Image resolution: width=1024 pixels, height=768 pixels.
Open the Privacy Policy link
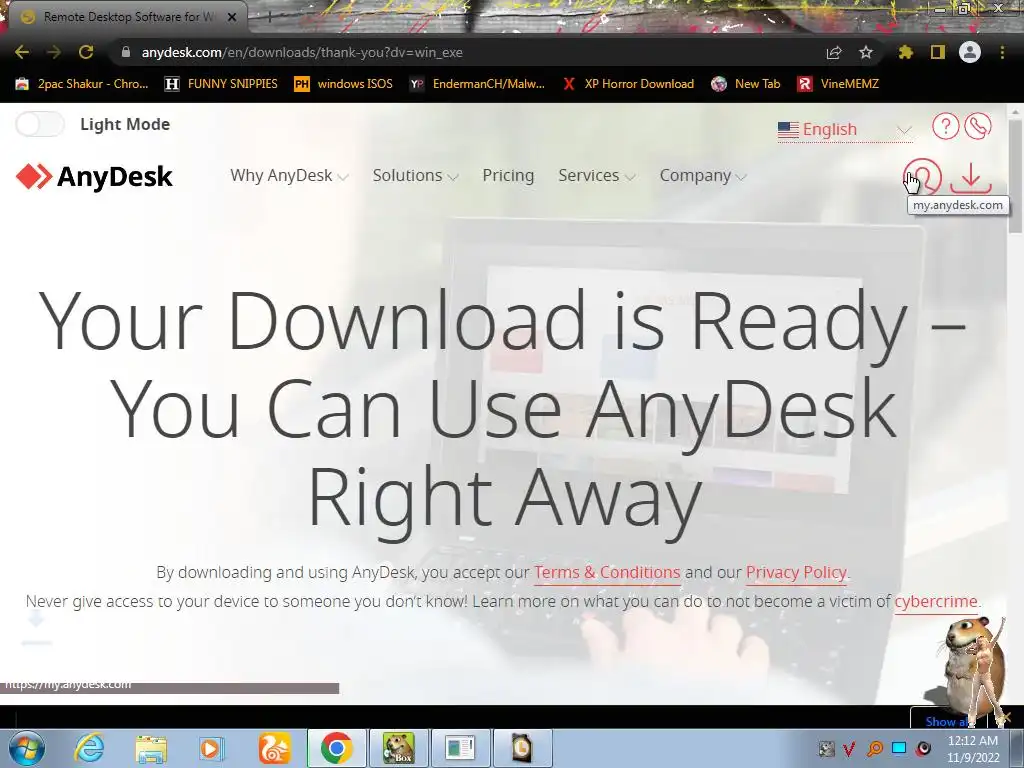coord(796,572)
